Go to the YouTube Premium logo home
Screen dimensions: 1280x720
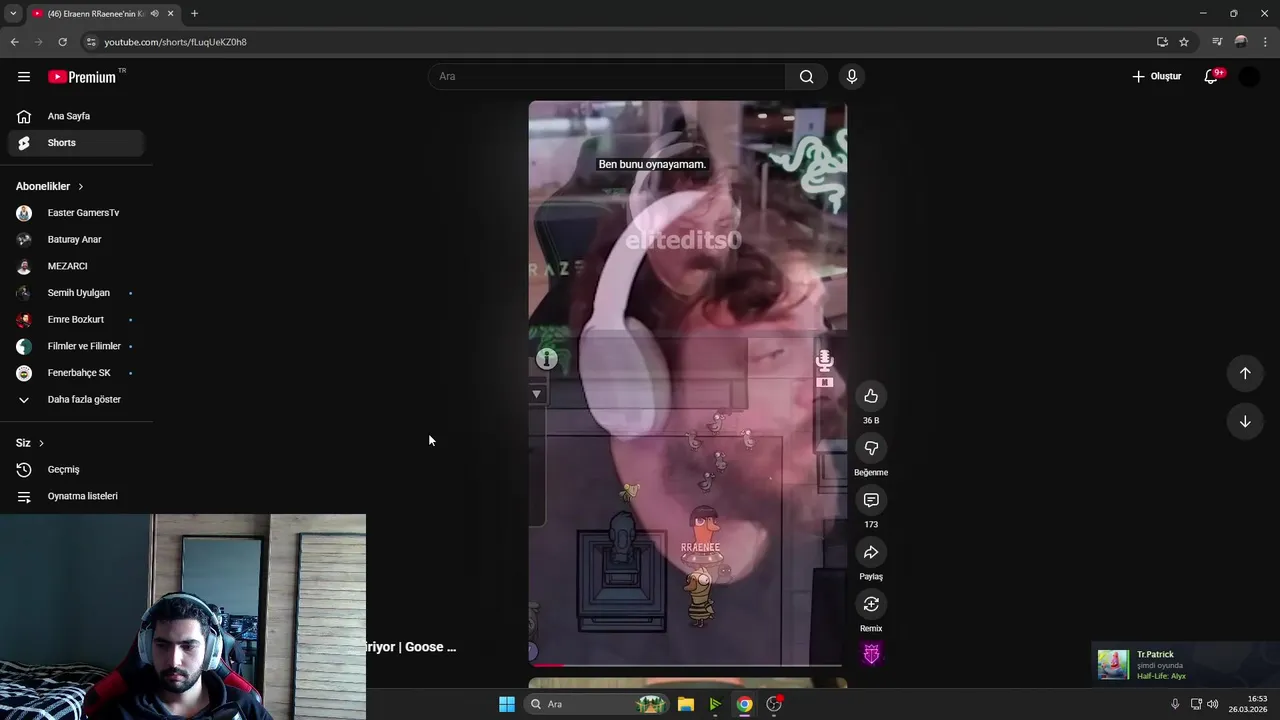[x=81, y=77]
